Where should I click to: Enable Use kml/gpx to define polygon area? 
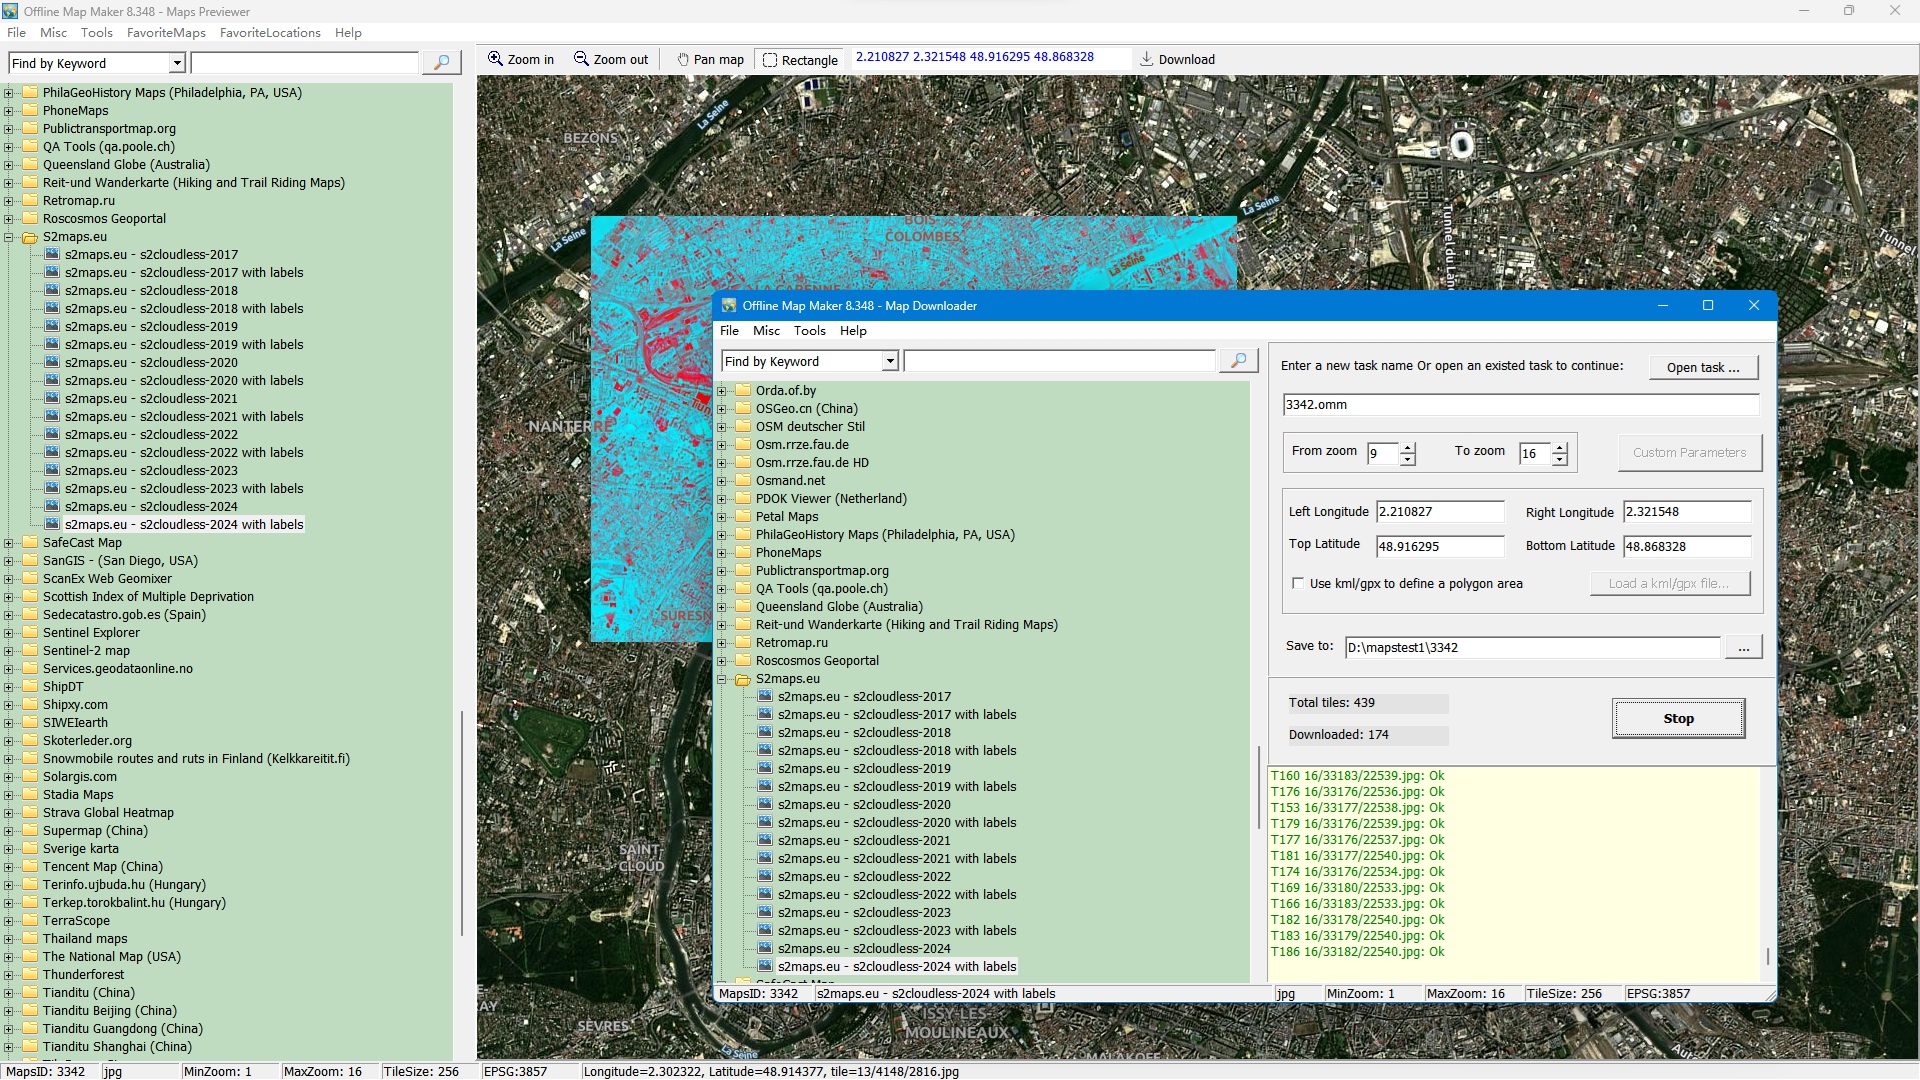(x=1298, y=584)
